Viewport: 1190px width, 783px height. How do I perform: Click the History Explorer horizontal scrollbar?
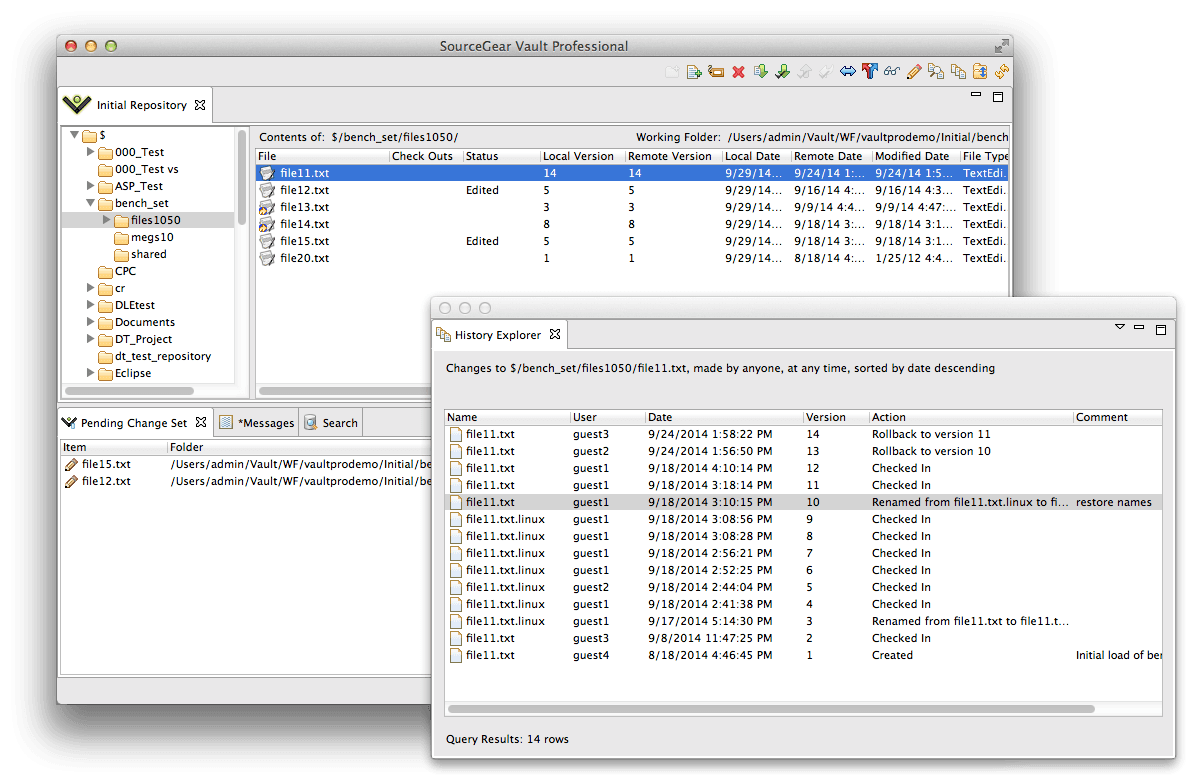coord(771,709)
